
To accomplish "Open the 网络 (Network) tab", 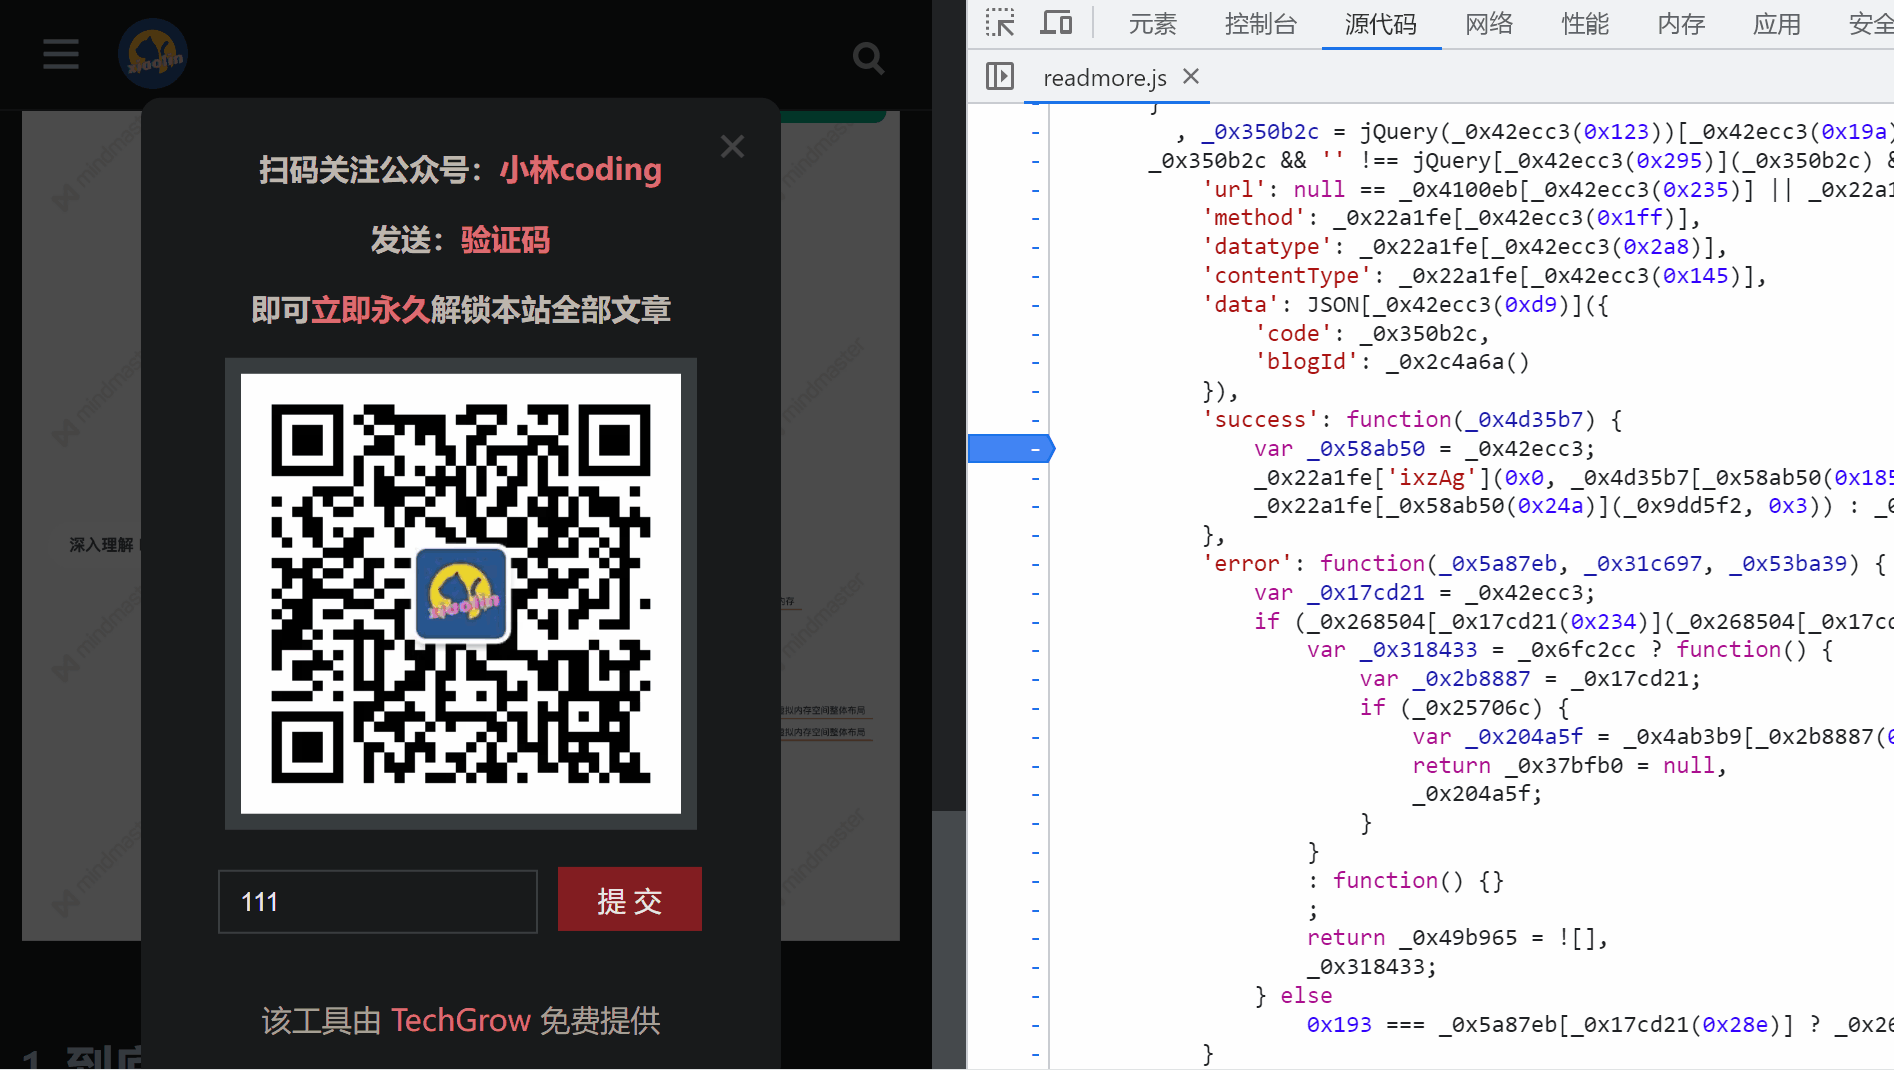I will [1489, 24].
